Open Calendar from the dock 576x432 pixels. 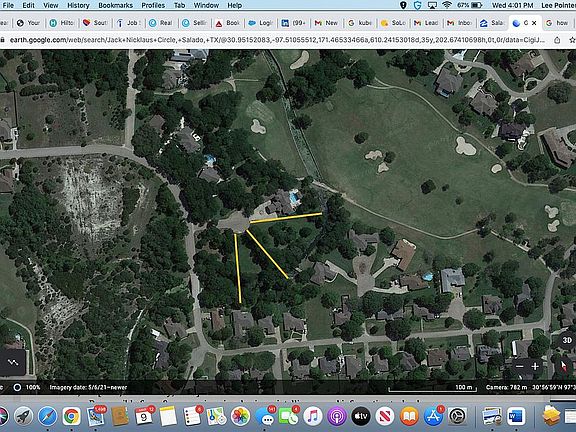[144, 416]
